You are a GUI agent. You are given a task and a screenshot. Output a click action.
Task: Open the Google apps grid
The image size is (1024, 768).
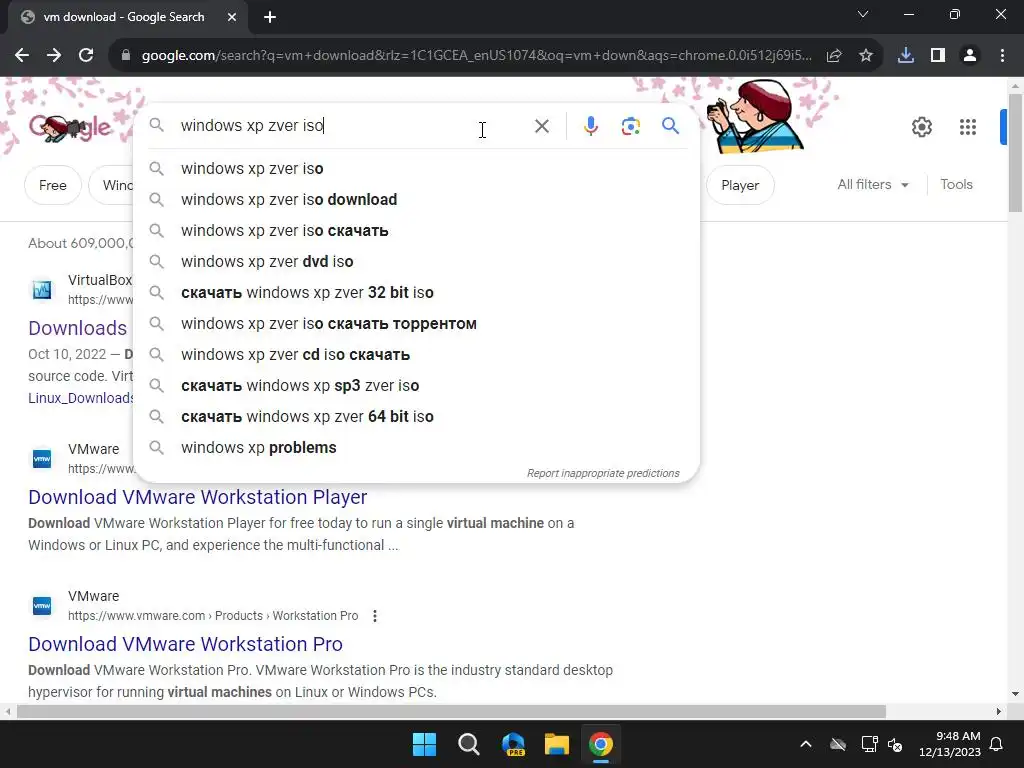pyautogui.click(x=968, y=127)
